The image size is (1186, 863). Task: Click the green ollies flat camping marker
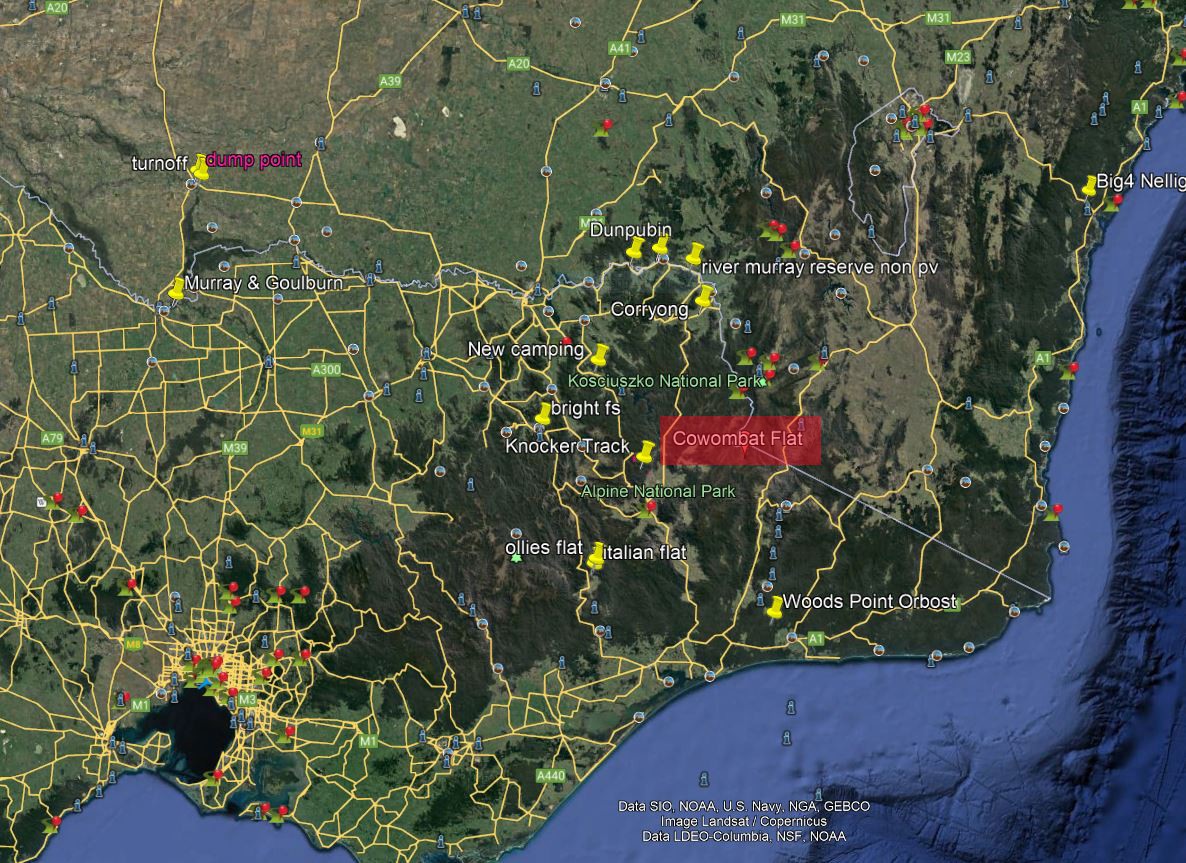[516, 558]
